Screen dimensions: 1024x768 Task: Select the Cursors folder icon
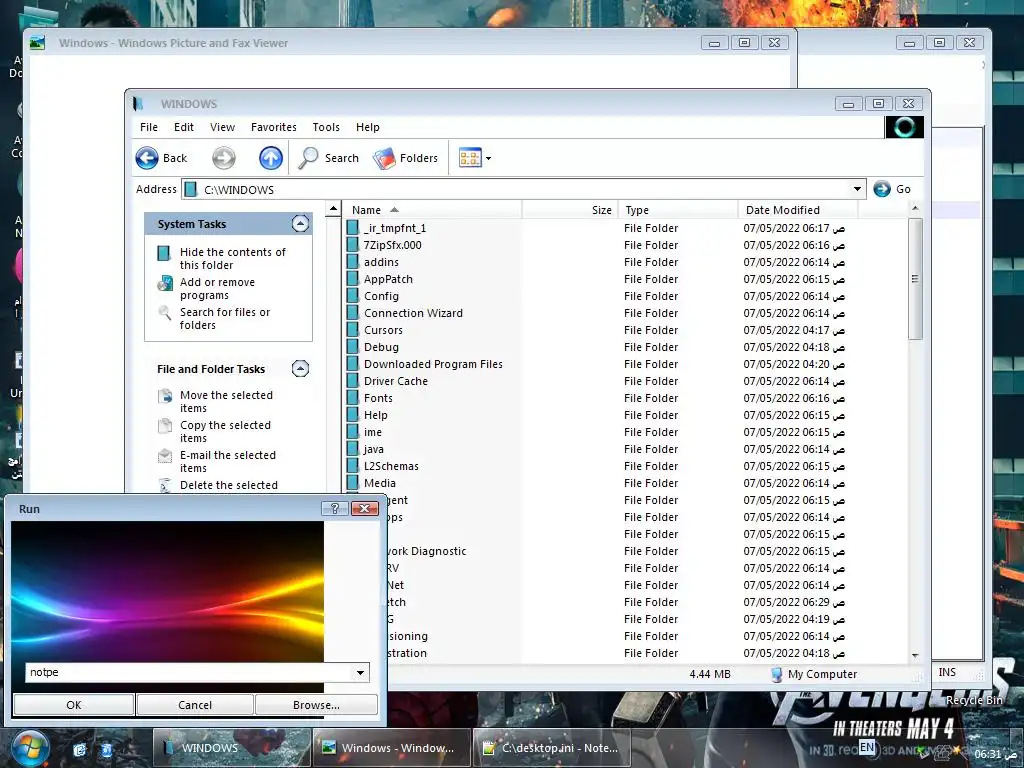click(x=353, y=330)
